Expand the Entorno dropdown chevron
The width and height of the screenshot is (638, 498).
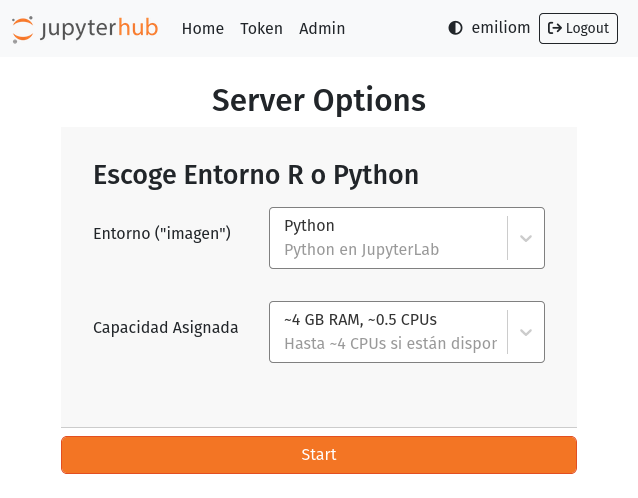525,238
